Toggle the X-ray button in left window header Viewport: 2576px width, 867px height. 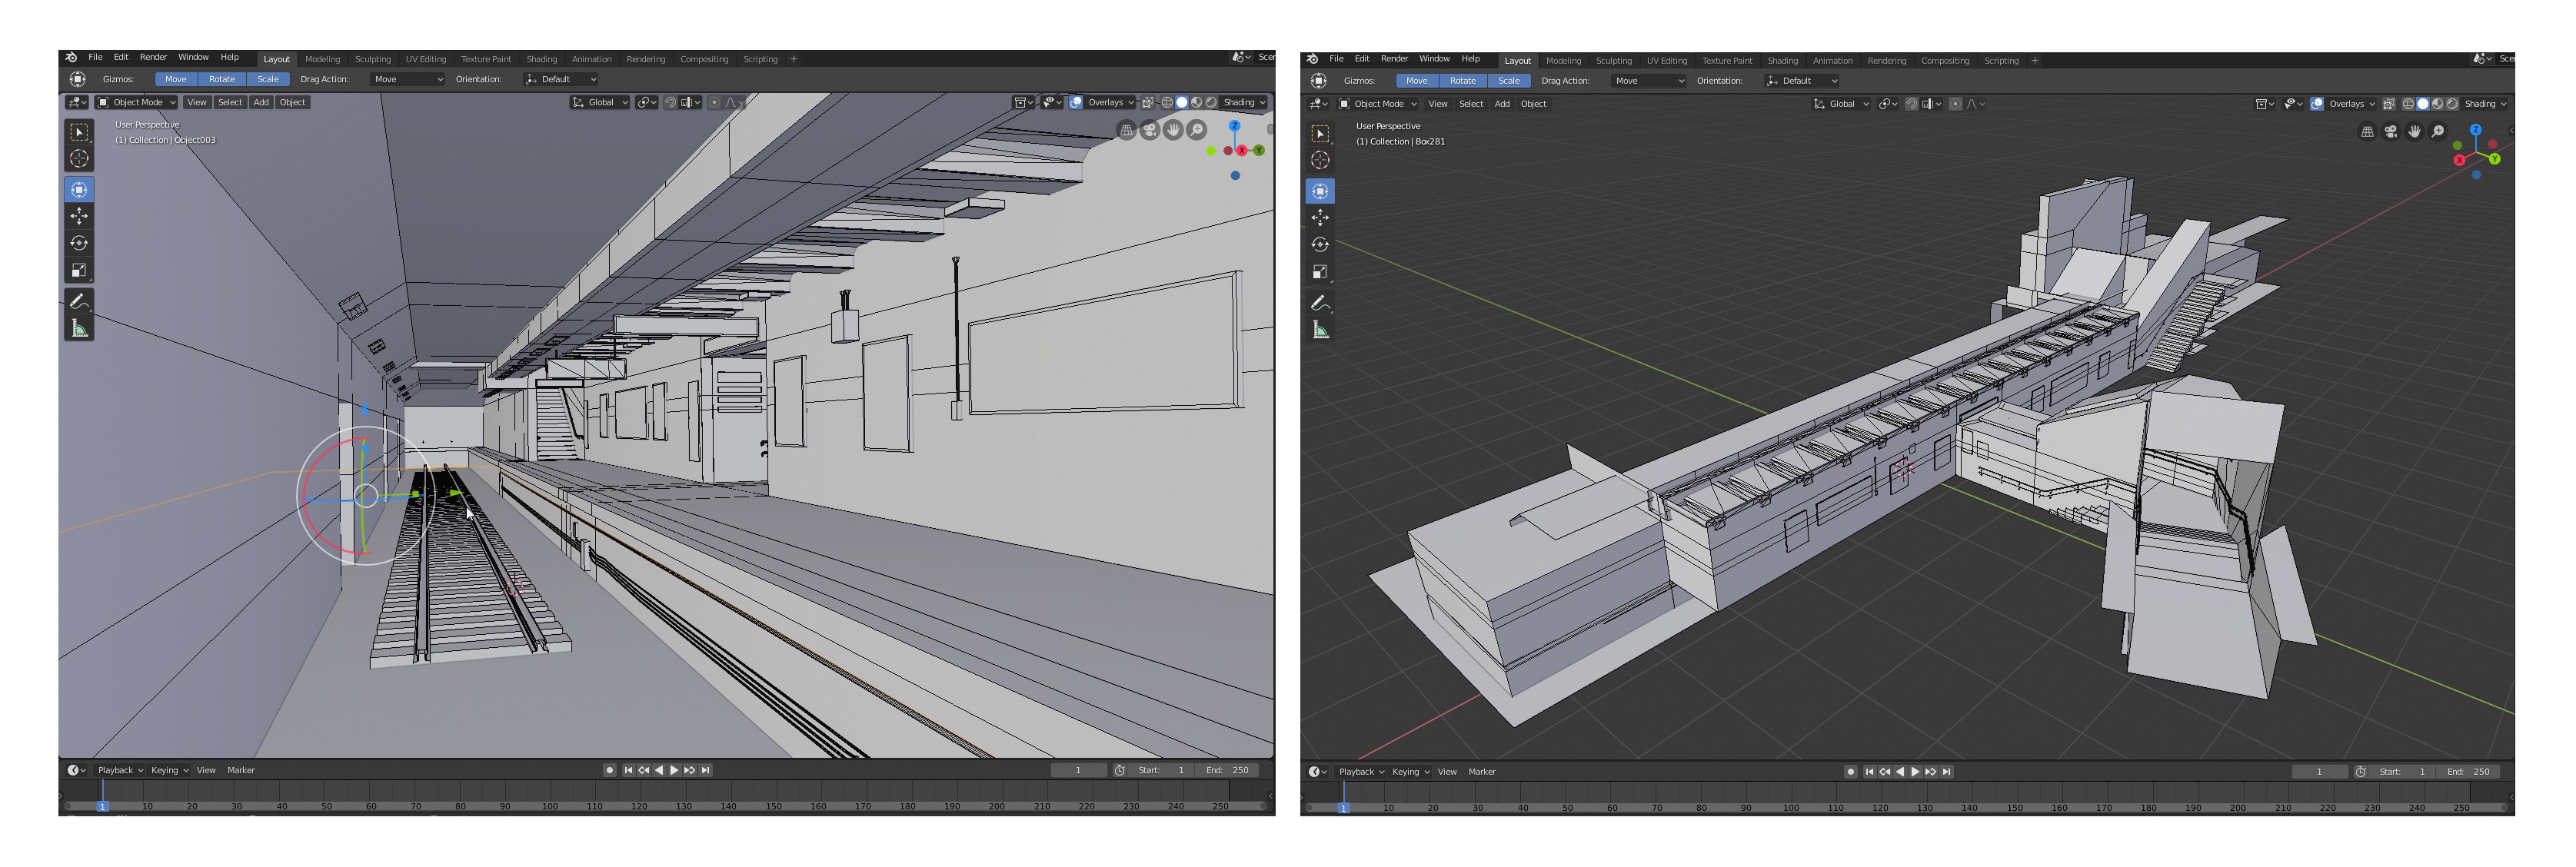(x=1148, y=102)
